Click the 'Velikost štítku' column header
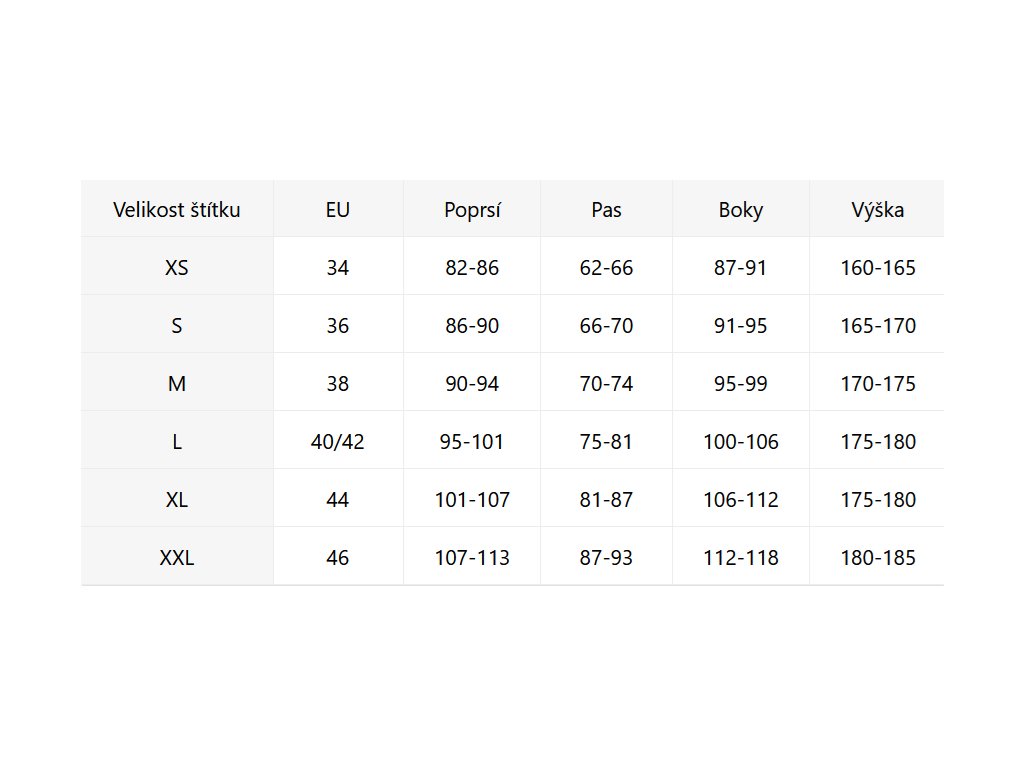 [177, 210]
